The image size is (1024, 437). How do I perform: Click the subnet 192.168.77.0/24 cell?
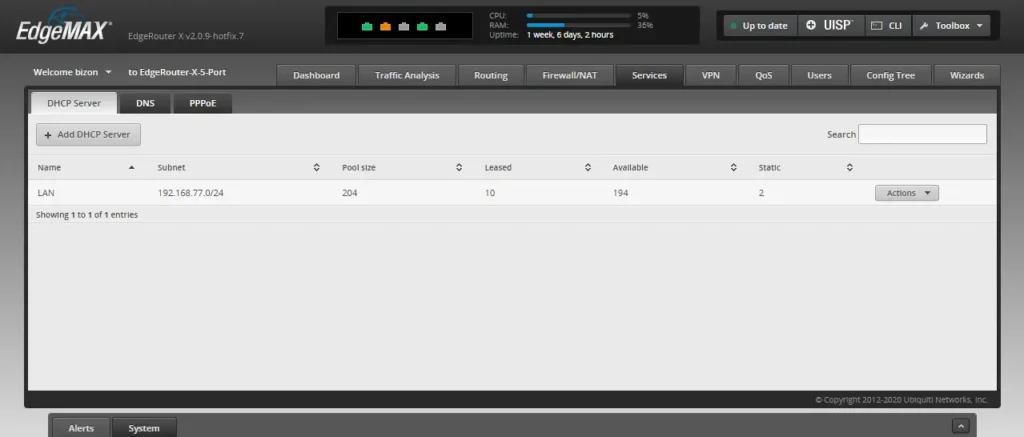point(191,193)
